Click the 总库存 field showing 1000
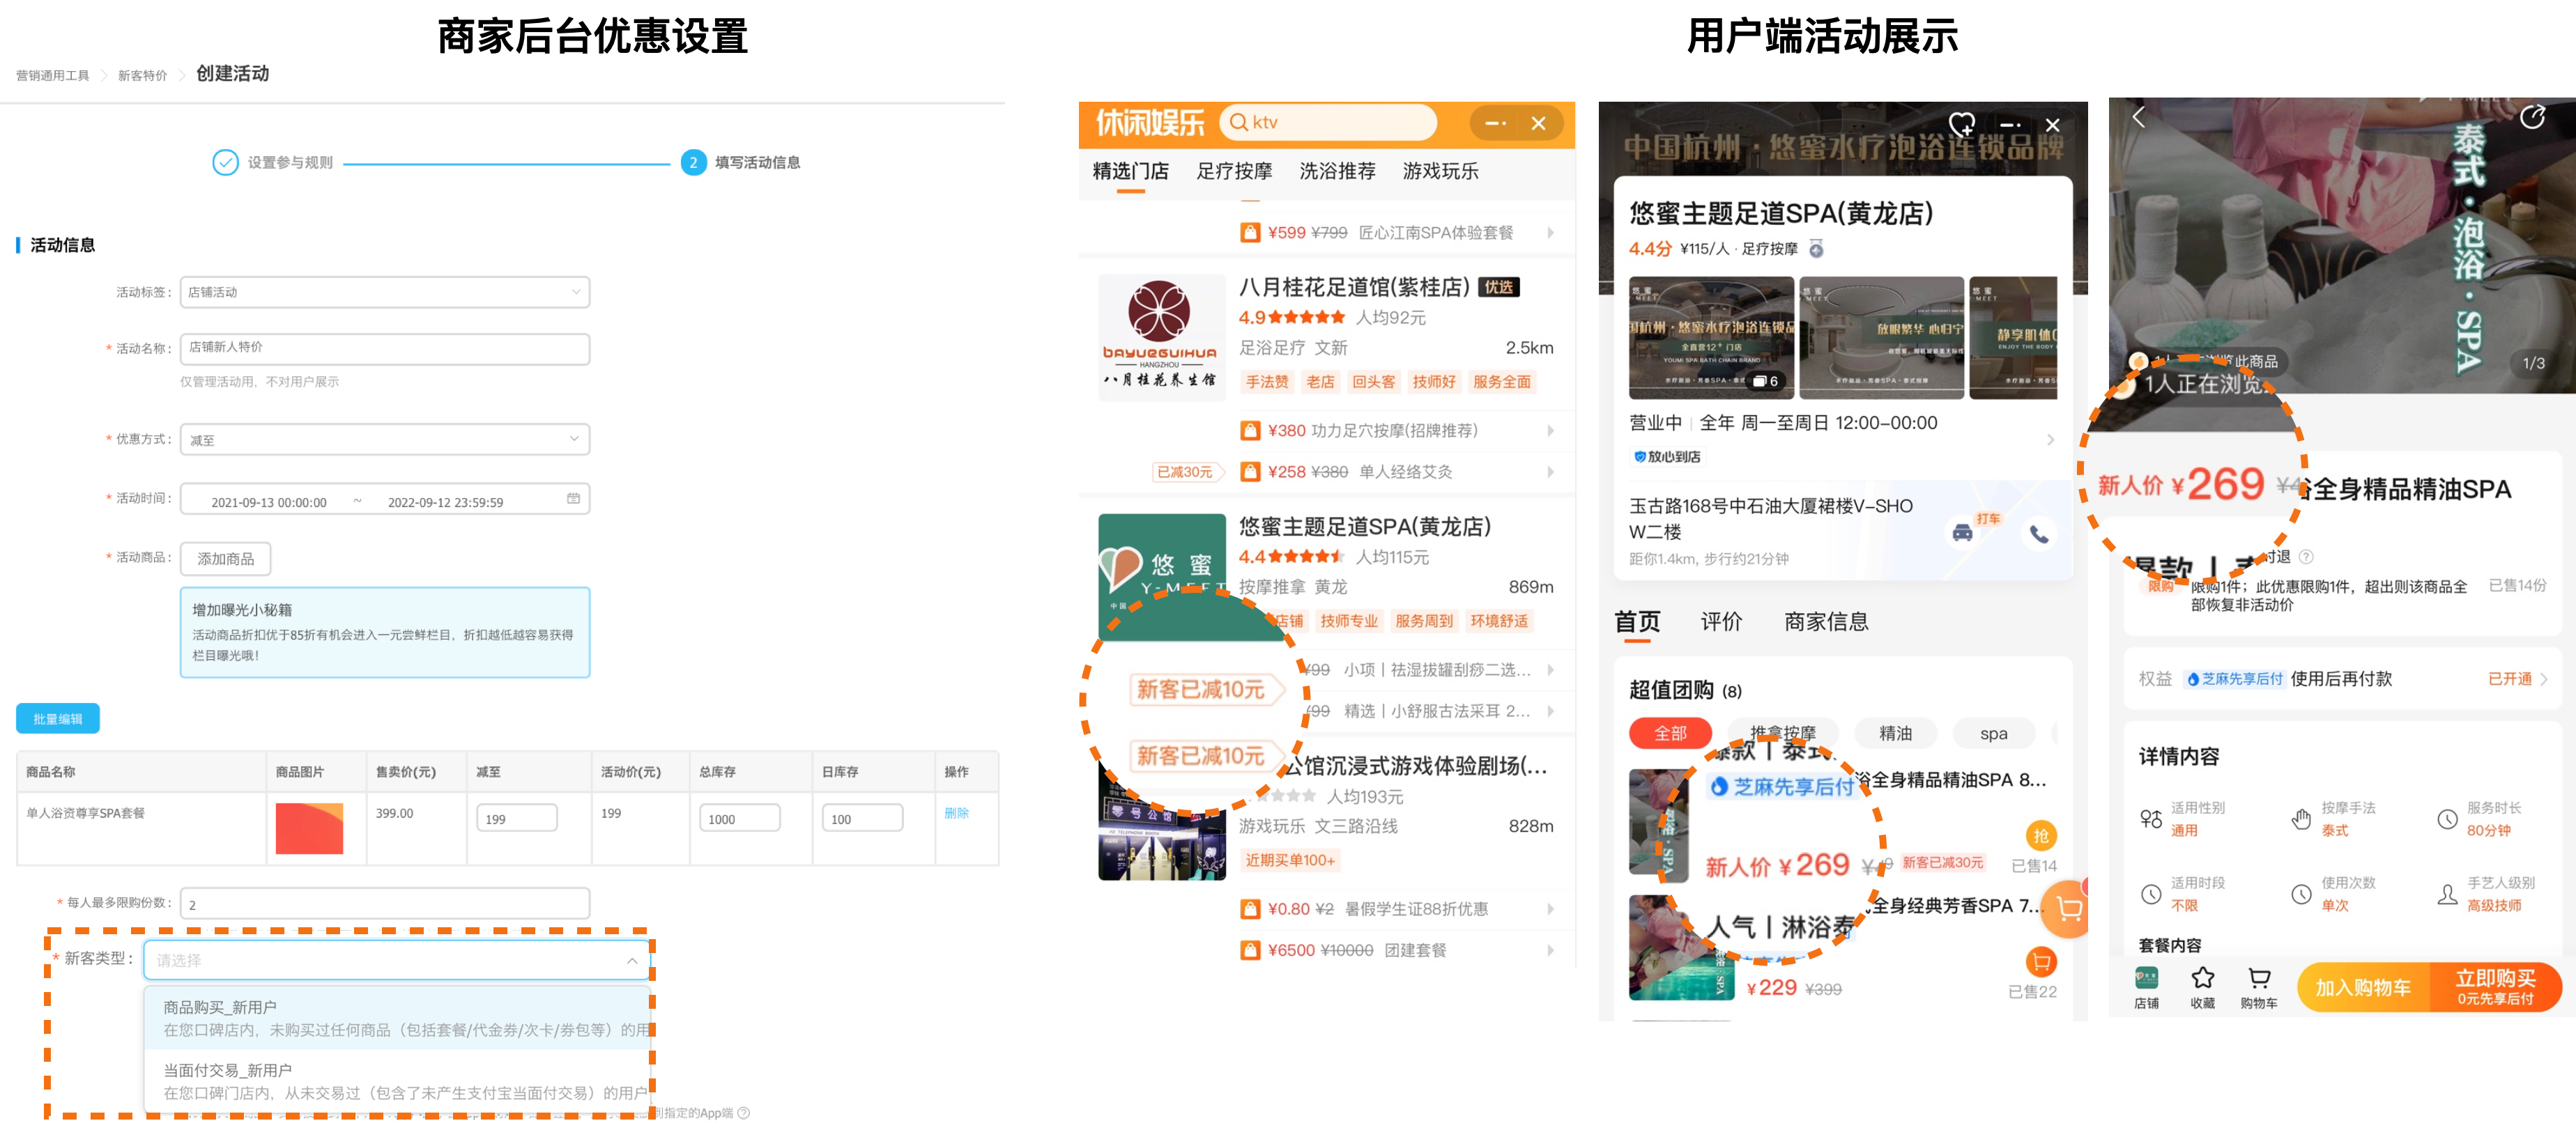Screen dimensions: 2576x1130 pos(739,818)
